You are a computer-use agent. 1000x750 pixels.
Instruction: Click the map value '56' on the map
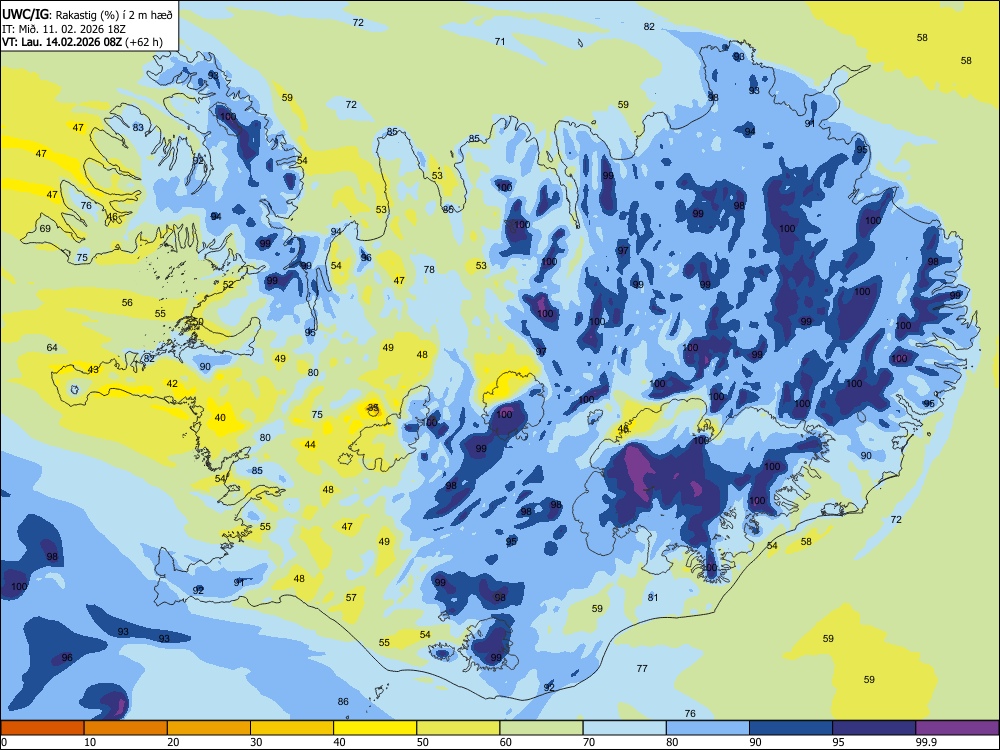pyautogui.click(x=128, y=302)
